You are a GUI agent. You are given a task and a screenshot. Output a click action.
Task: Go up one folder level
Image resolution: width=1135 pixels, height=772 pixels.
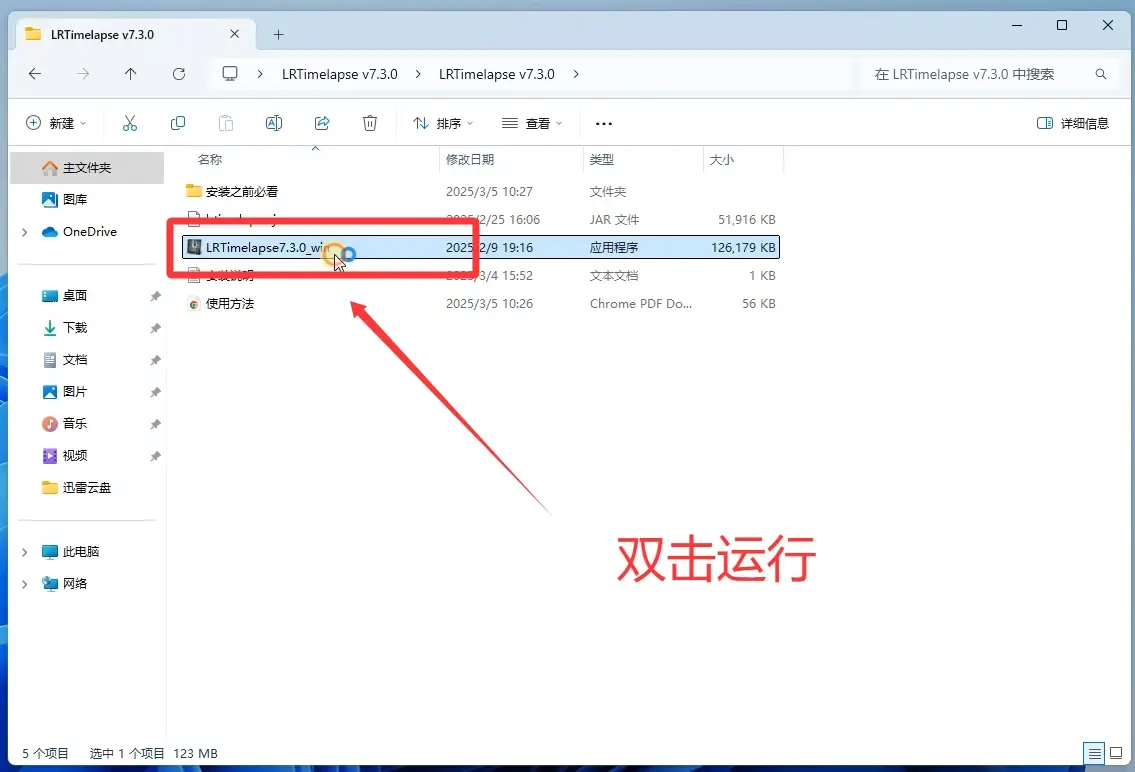[130, 74]
